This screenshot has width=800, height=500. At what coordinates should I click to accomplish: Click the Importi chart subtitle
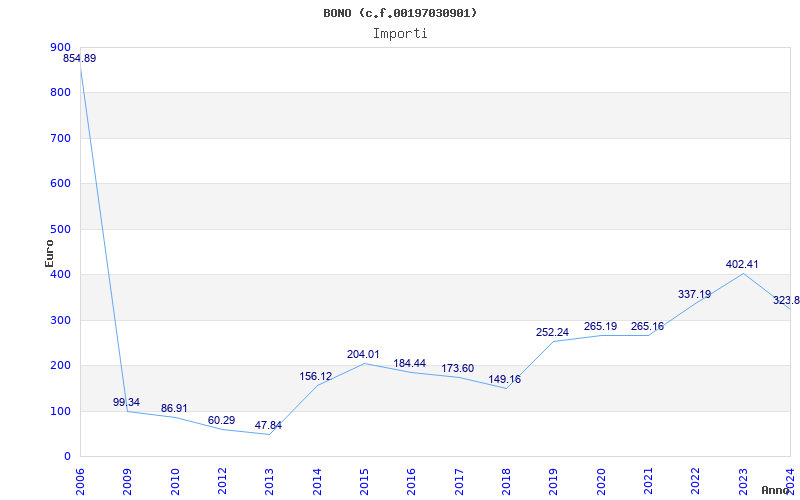(x=400, y=34)
